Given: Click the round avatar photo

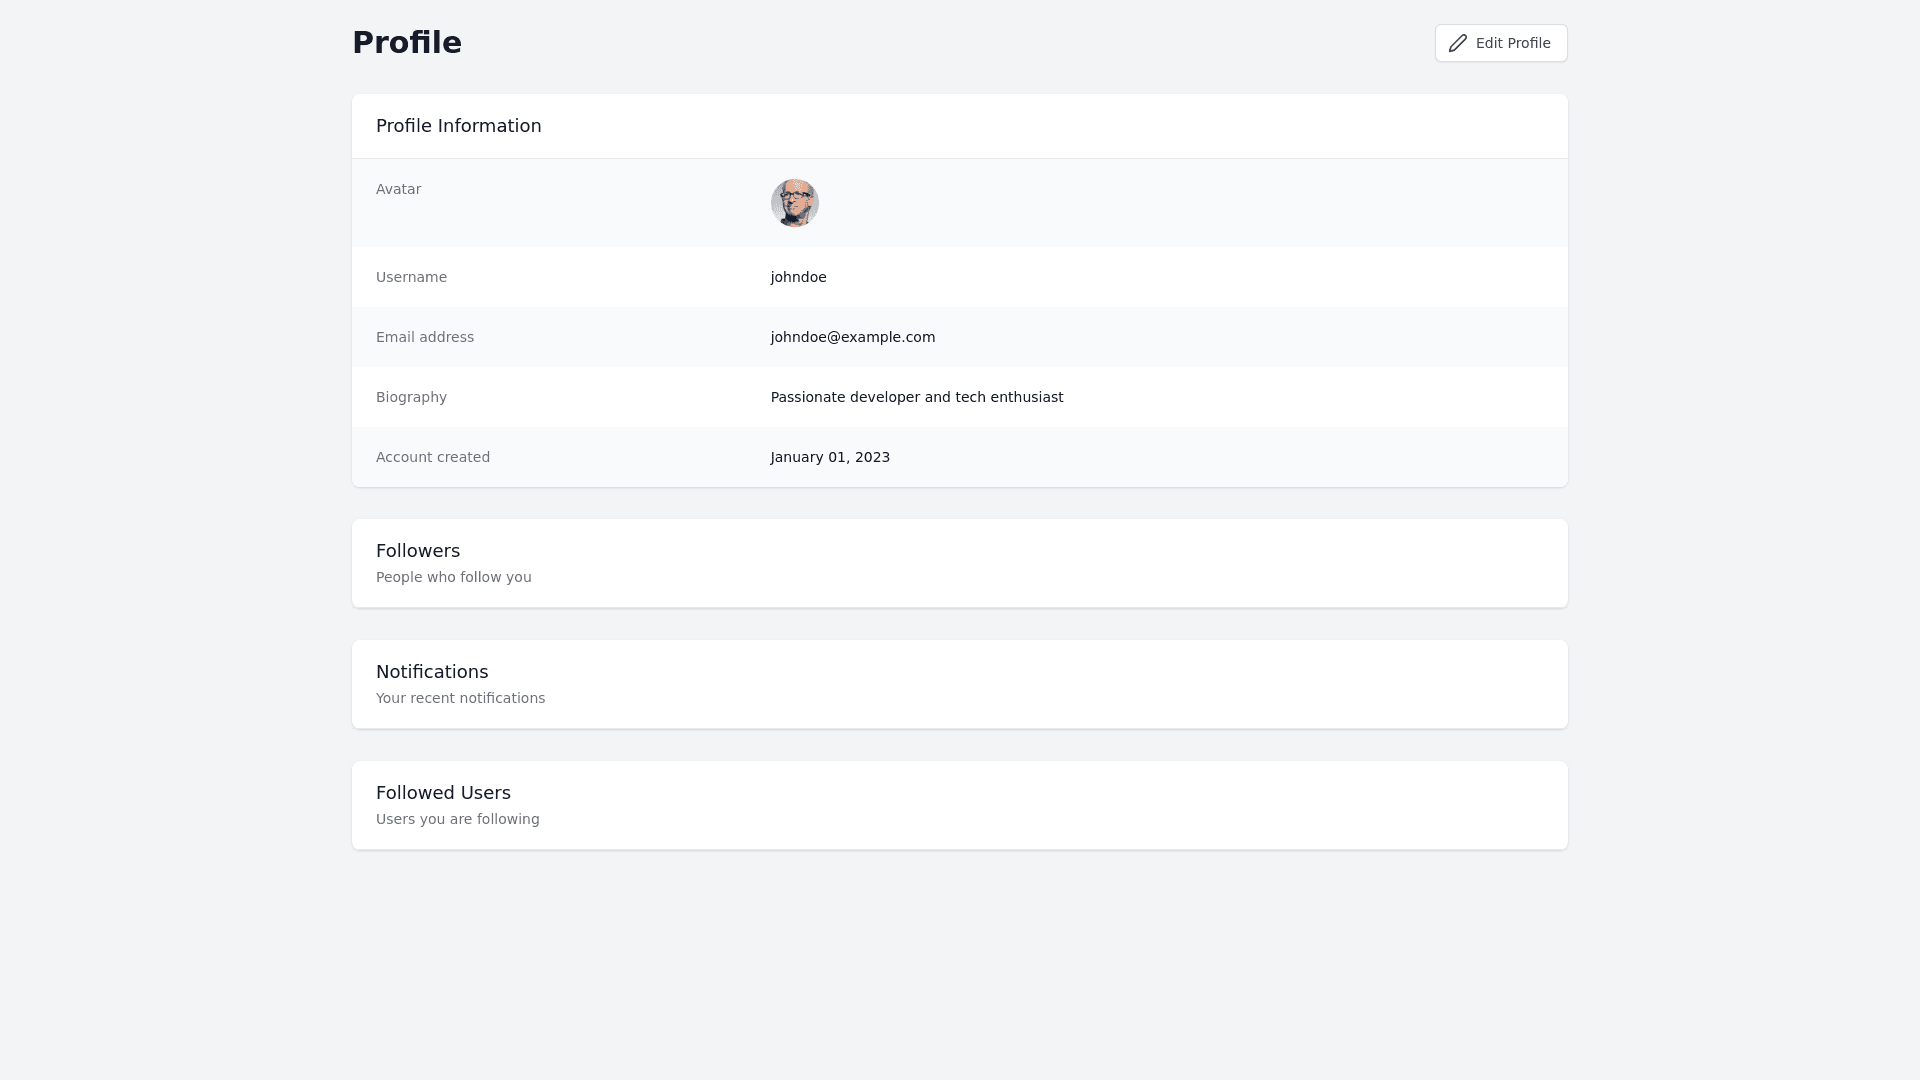Looking at the screenshot, I should coord(795,203).
